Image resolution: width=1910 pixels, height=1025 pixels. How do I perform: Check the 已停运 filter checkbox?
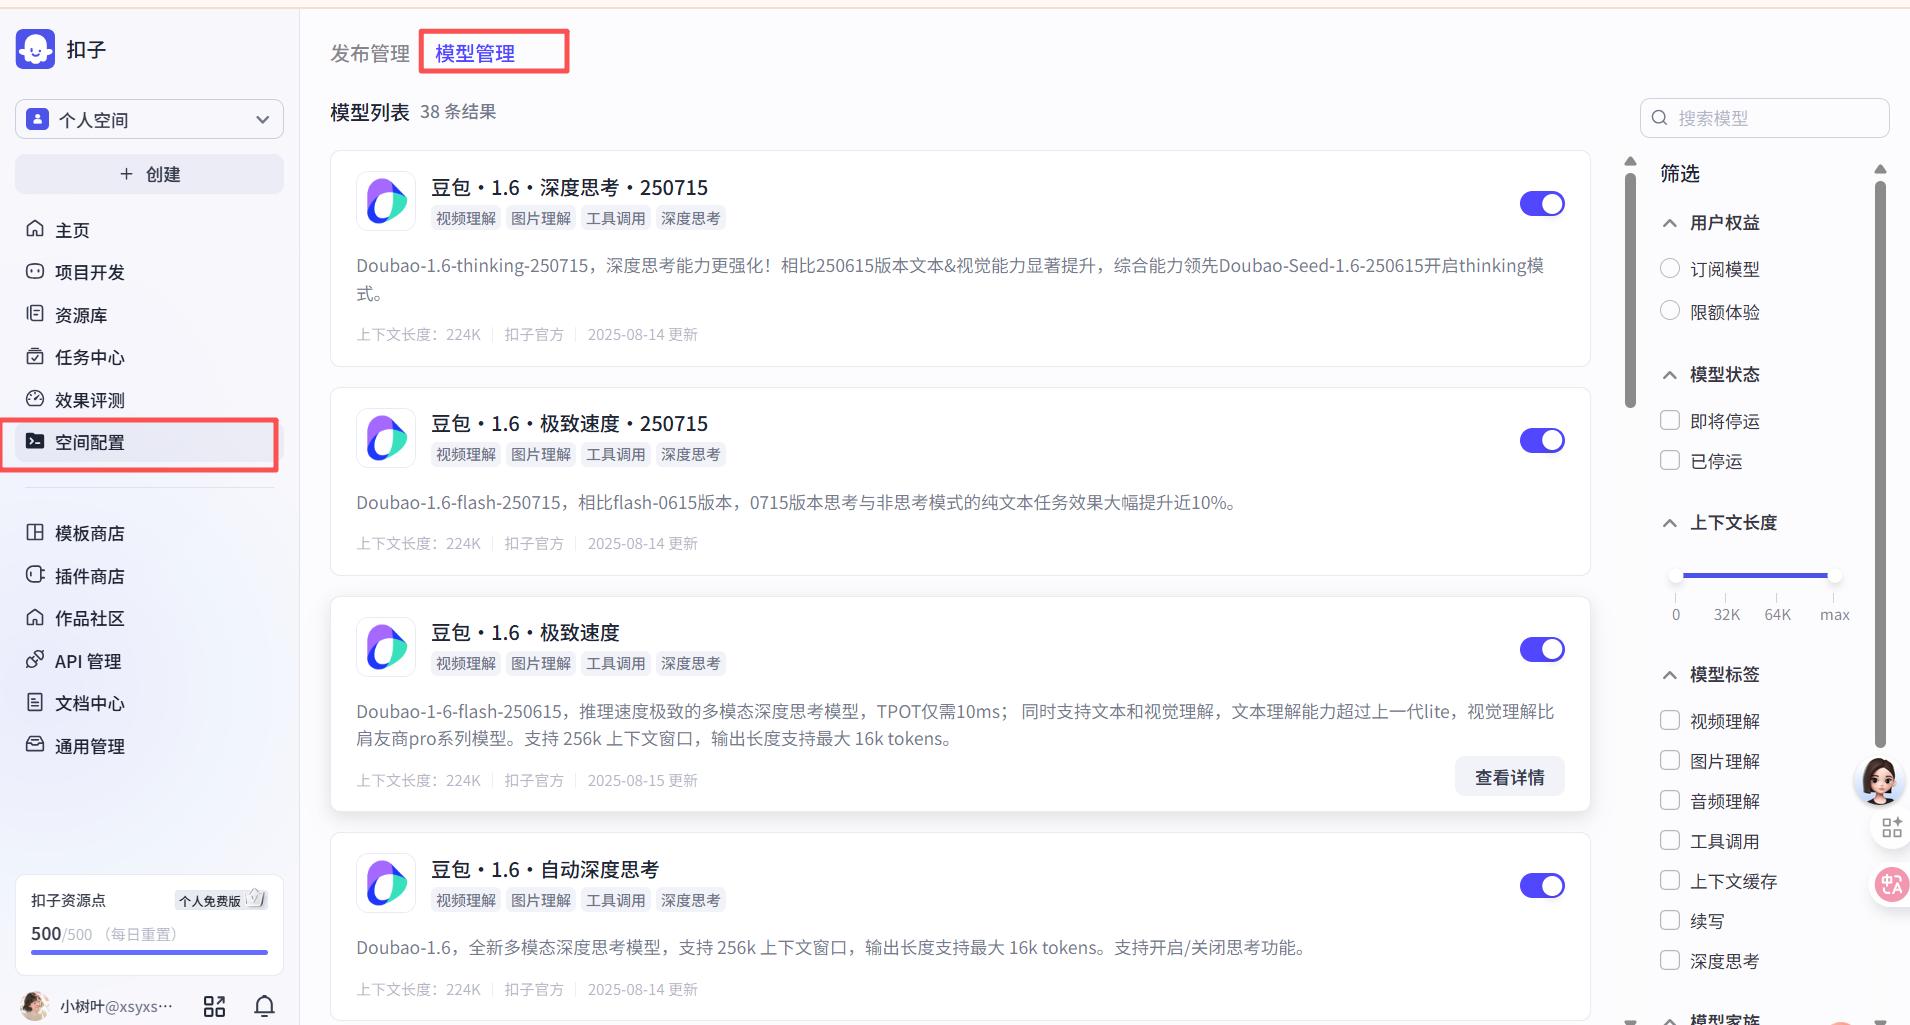coord(1670,460)
